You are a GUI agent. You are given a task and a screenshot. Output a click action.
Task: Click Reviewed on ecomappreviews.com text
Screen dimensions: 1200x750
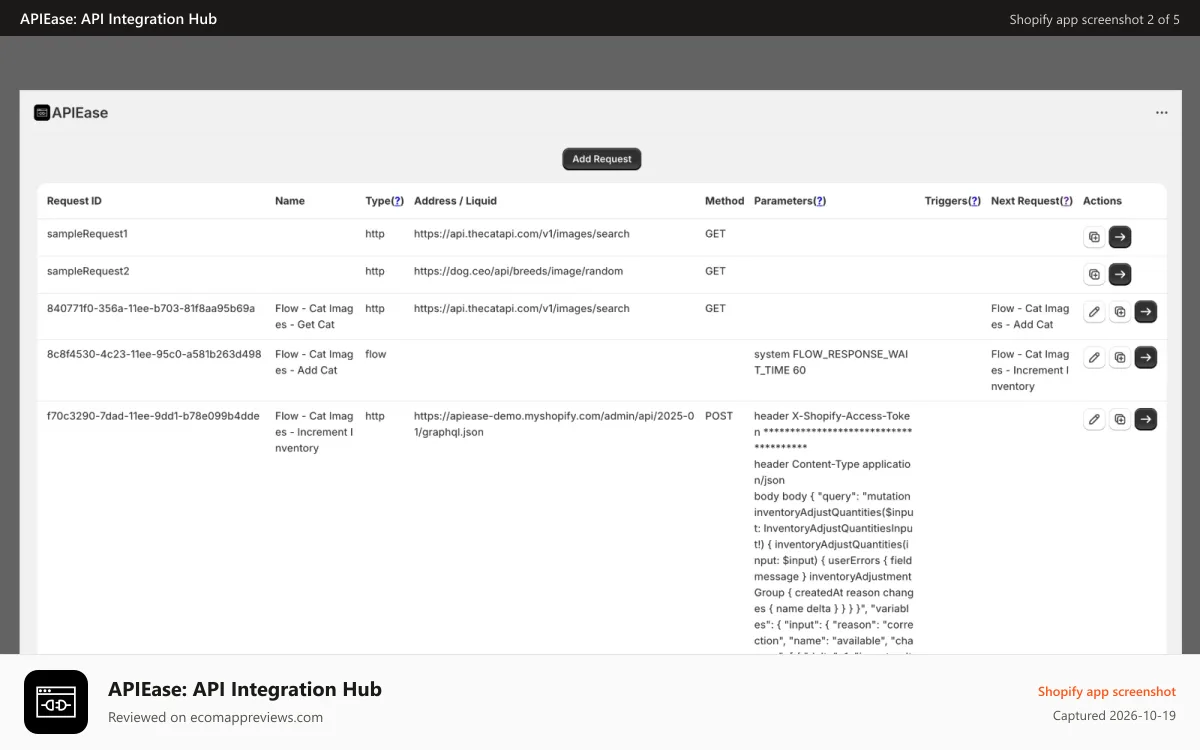[215, 717]
